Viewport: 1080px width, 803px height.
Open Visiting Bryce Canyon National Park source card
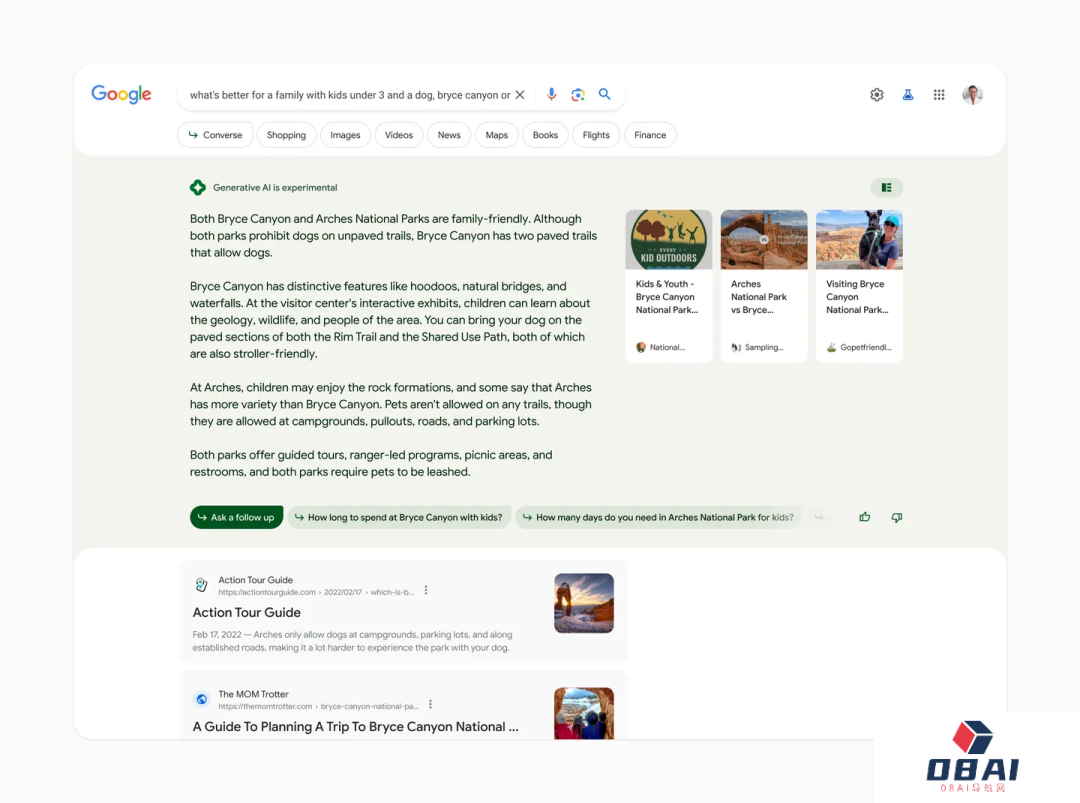pyautogui.click(x=859, y=286)
